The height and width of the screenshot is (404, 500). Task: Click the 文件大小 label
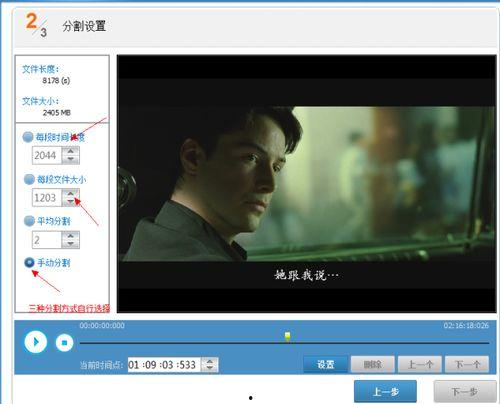pyautogui.click(x=40, y=101)
